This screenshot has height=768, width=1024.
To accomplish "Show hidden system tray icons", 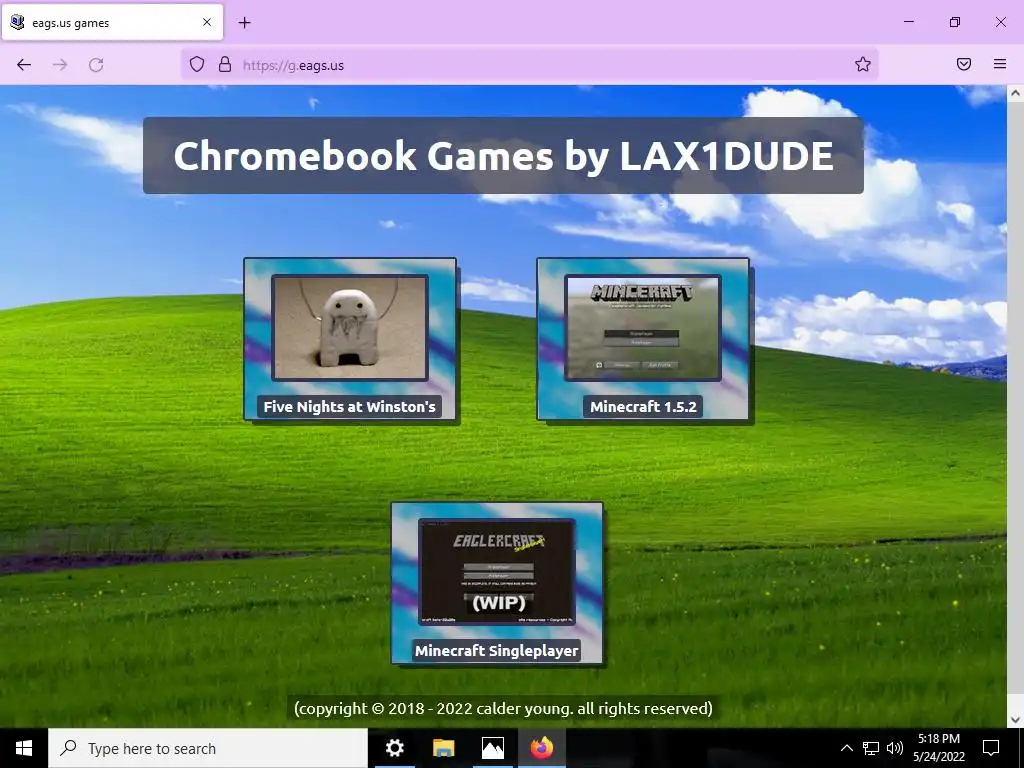I will 846,748.
